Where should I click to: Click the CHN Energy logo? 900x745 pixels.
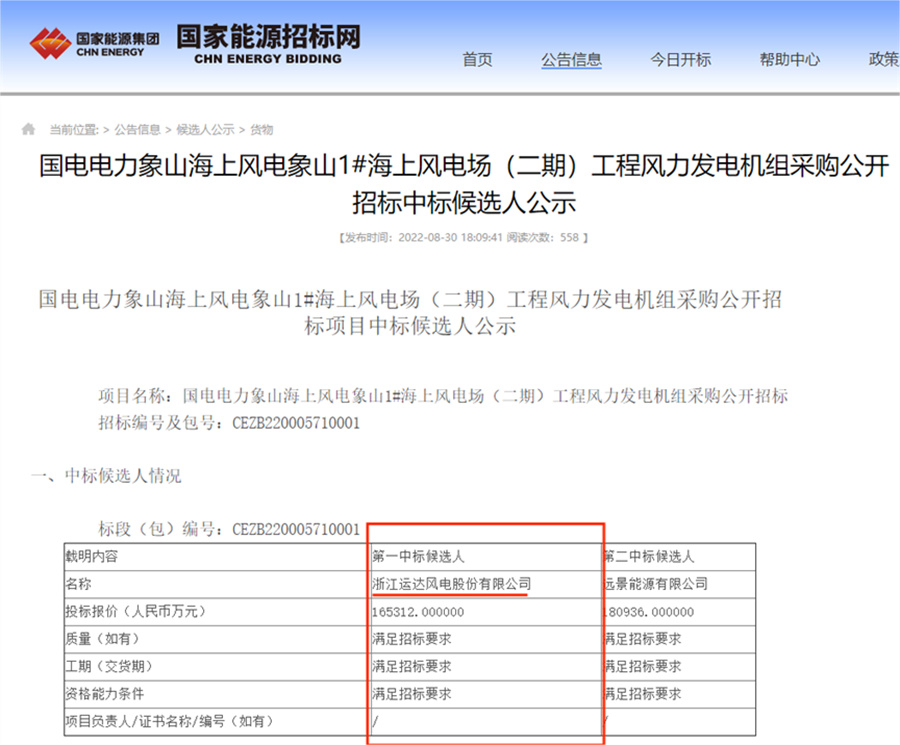tap(95, 43)
